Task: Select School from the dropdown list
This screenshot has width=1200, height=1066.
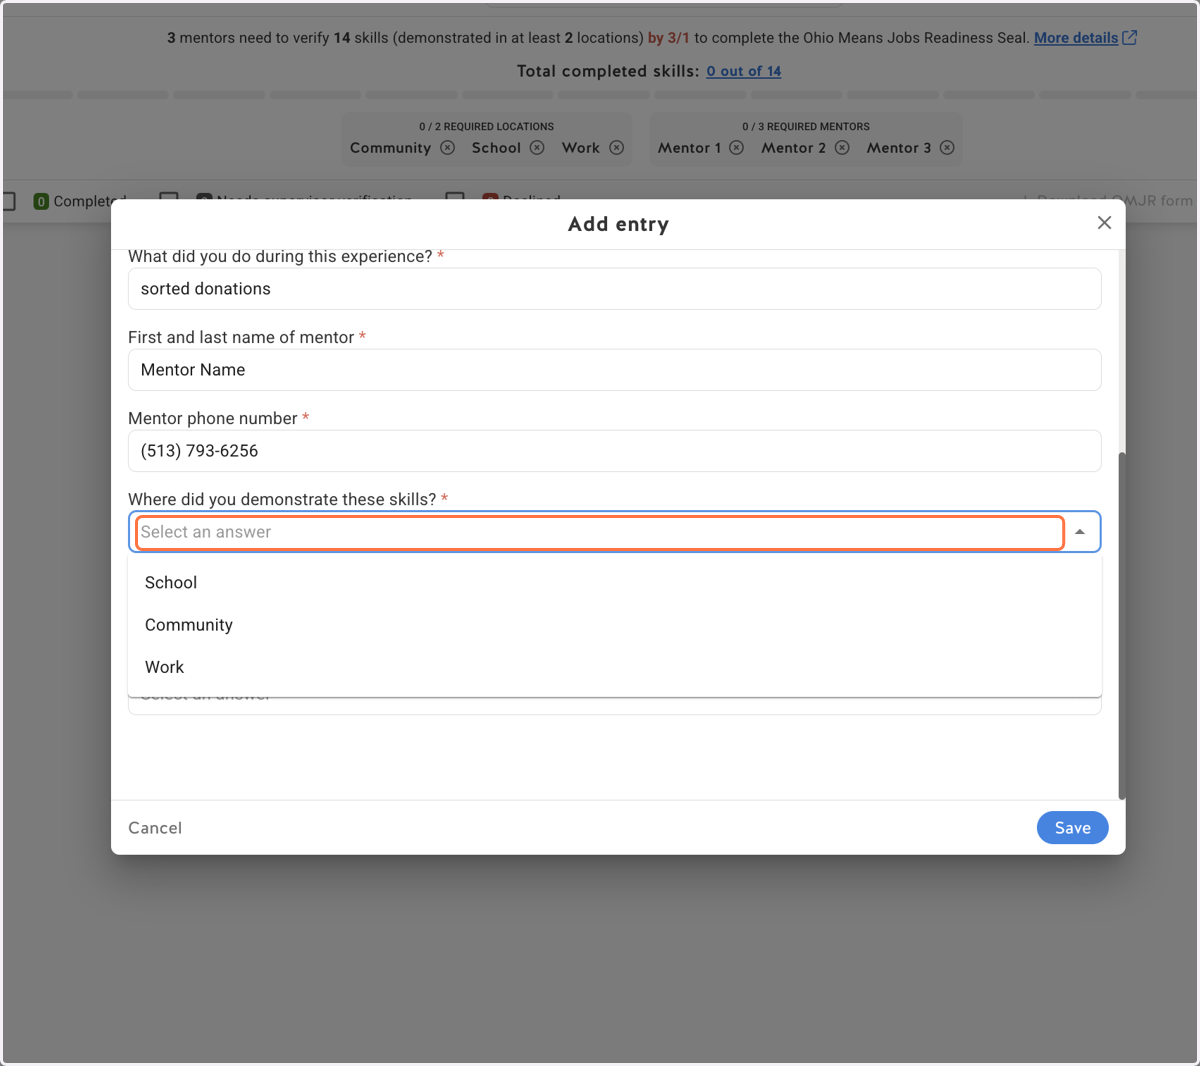Action: pyautogui.click(x=615, y=583)
